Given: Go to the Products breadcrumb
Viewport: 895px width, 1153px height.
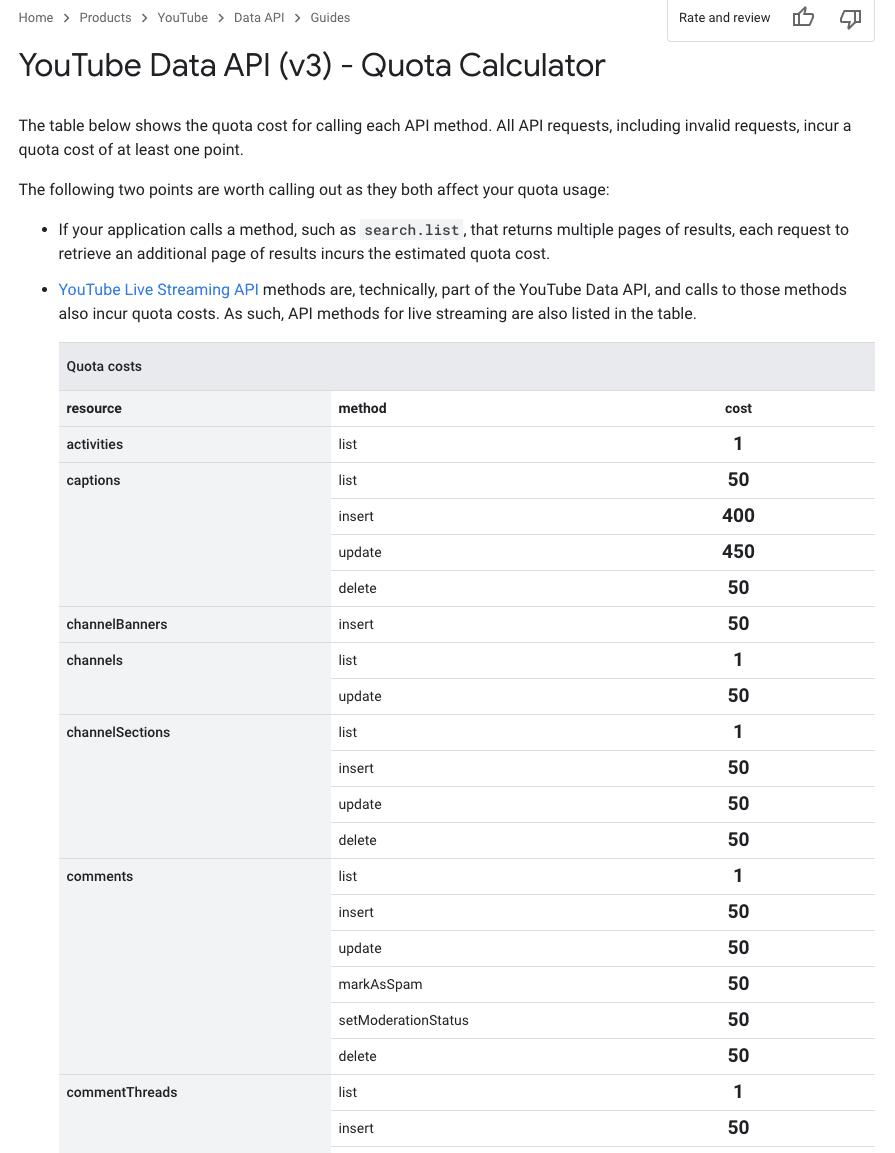Looking at the screenshot, I should point(105,18).
